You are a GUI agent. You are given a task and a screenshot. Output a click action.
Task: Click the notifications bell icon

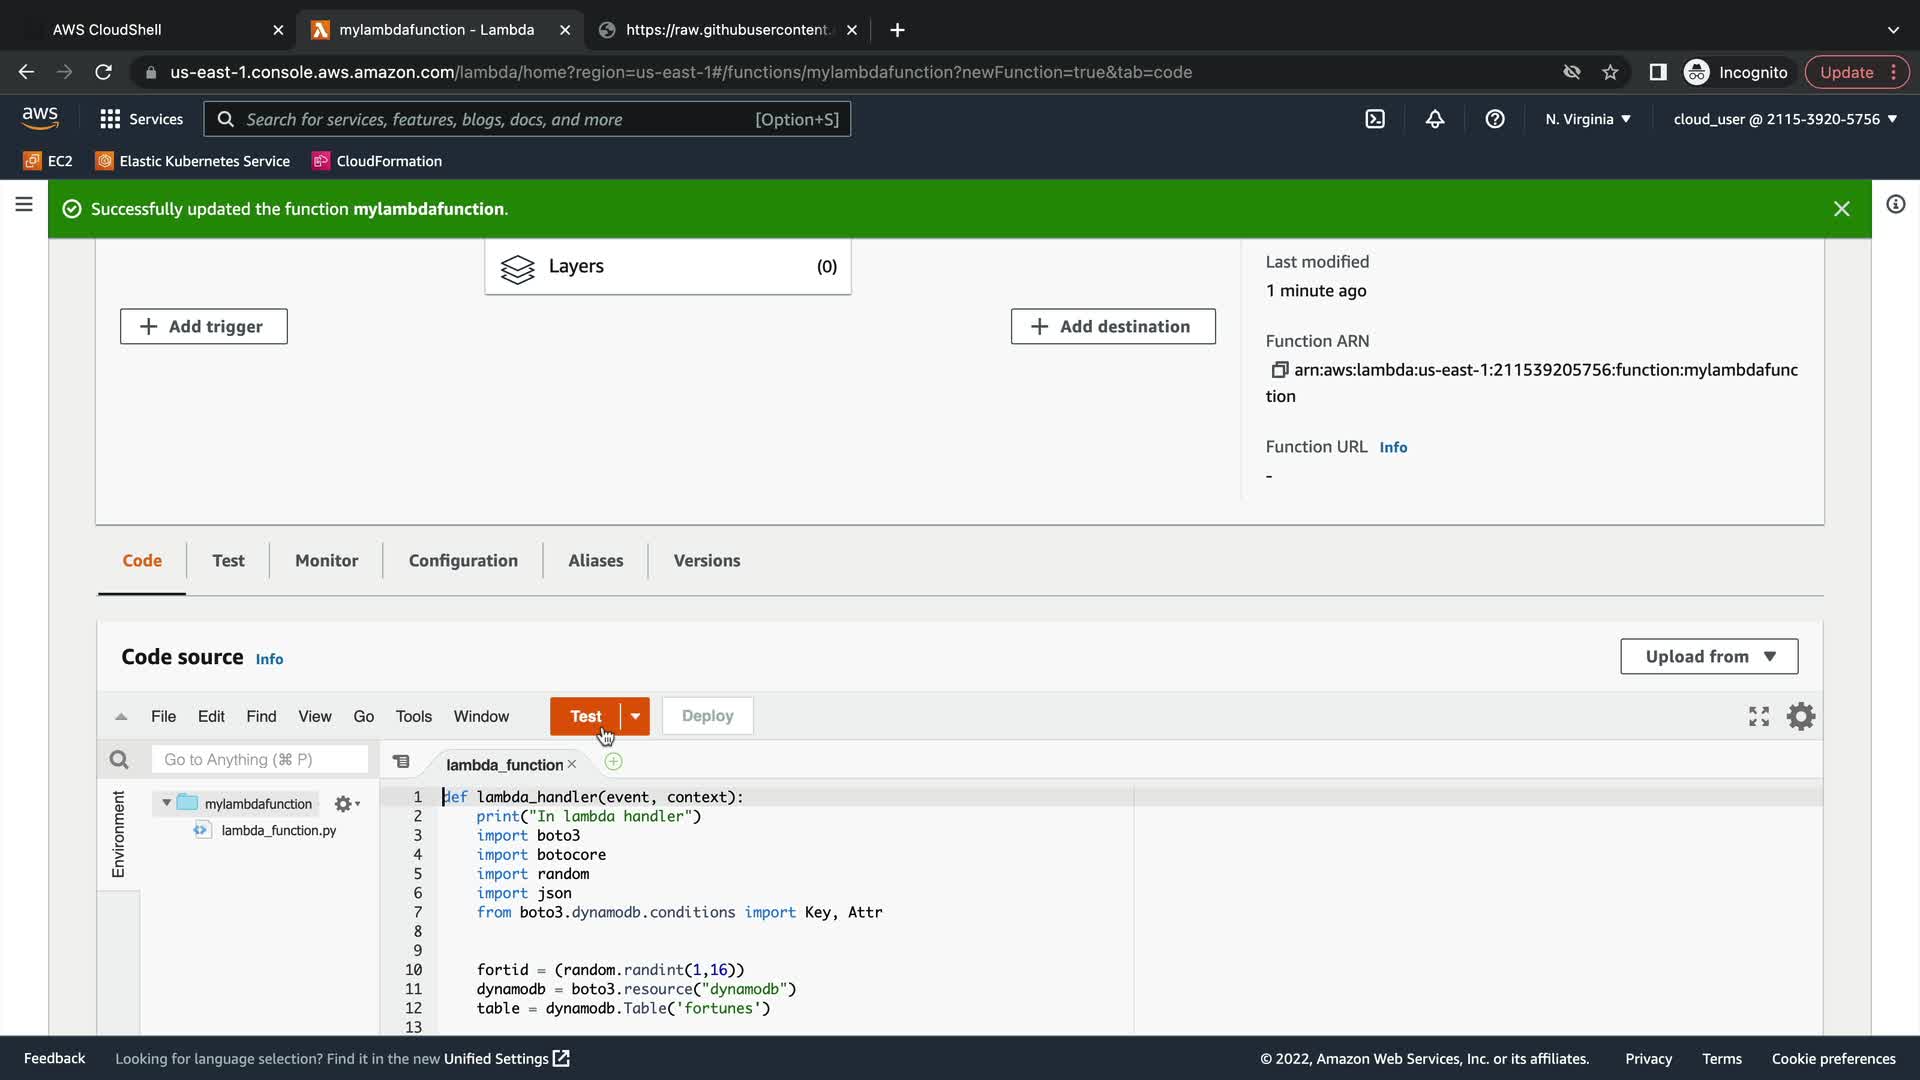[x=1435, y=119]
